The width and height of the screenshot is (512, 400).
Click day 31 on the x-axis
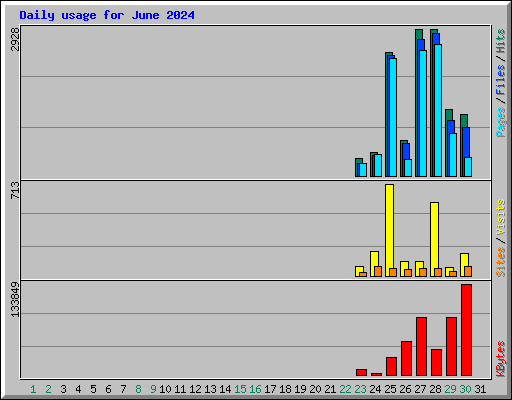tap(480, 389)
